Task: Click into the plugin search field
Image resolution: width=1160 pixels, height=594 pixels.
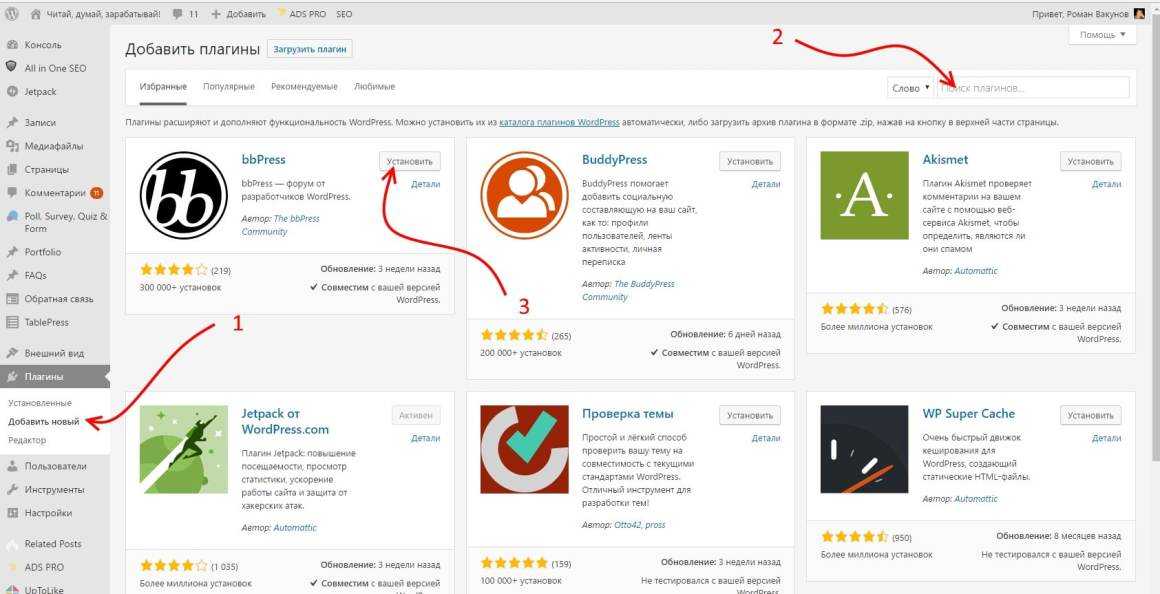Action: (1033, 88)
